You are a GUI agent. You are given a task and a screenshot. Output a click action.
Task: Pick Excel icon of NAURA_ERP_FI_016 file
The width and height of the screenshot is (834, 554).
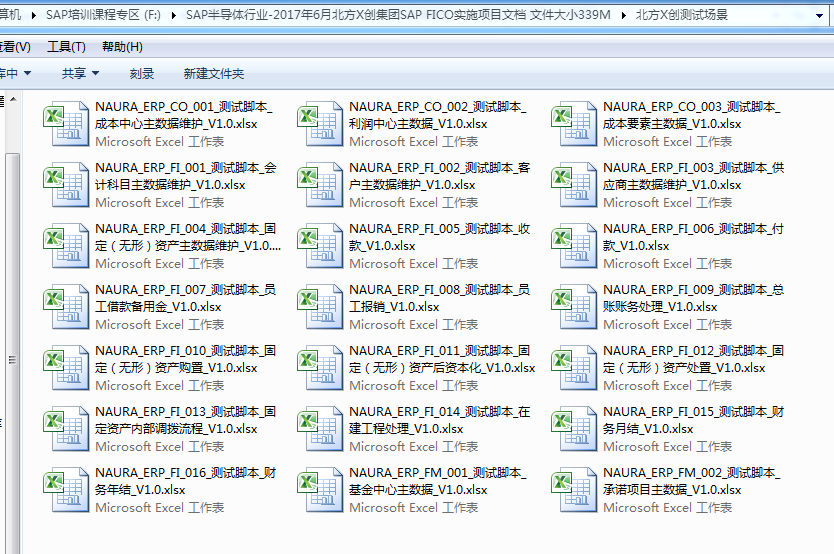point(66,490)
